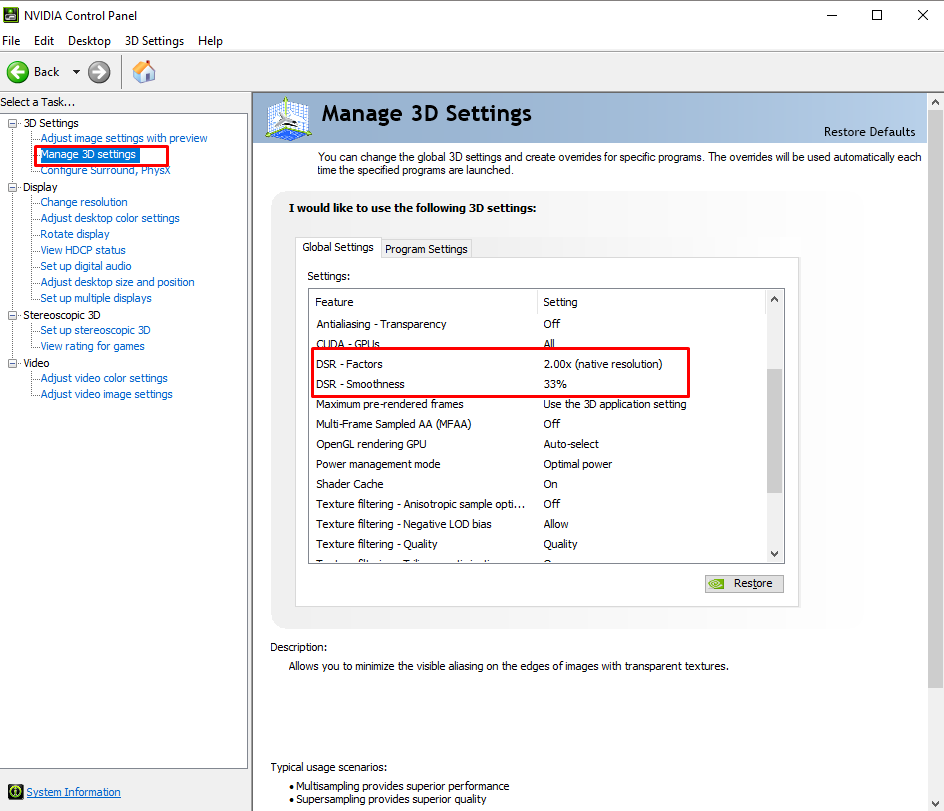Open View HDCP status
Viewport: 944px width, 811px height.
click(82, 250)
